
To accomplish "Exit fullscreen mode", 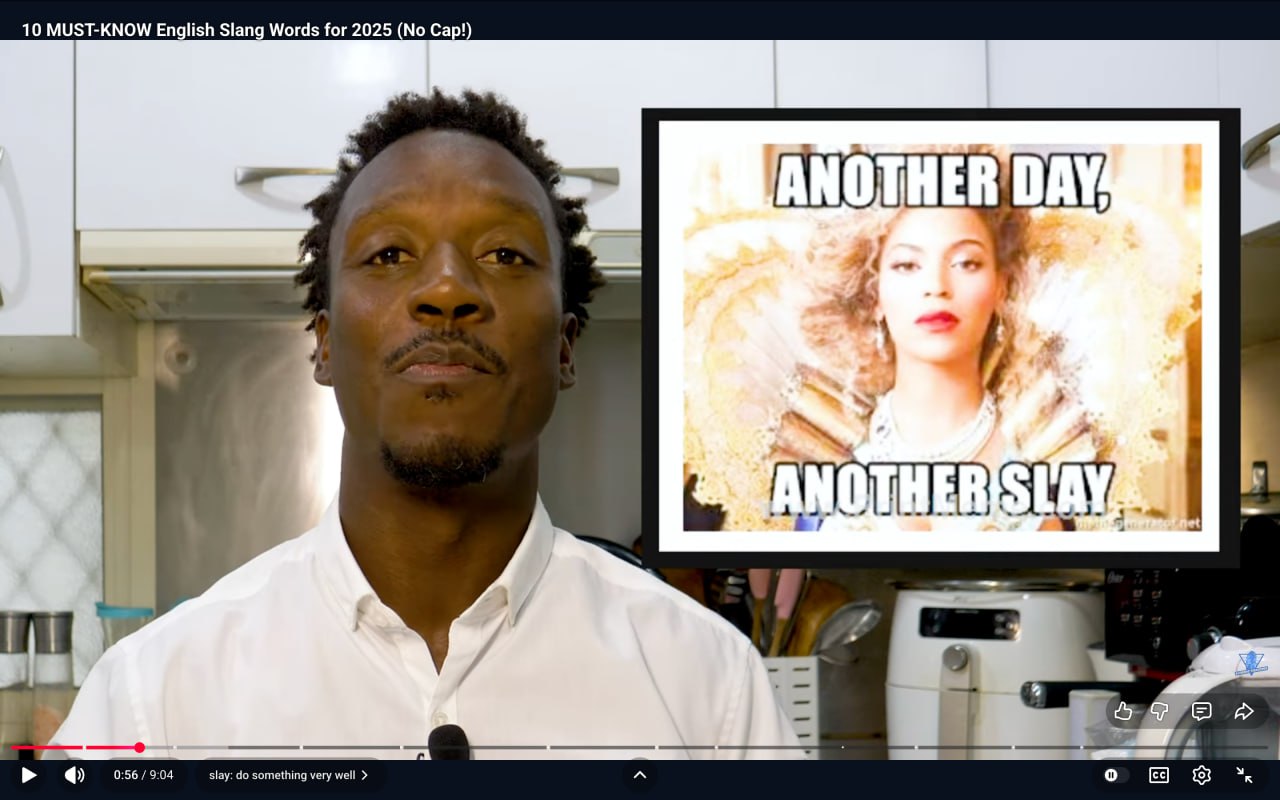I will pos(1245,775).
